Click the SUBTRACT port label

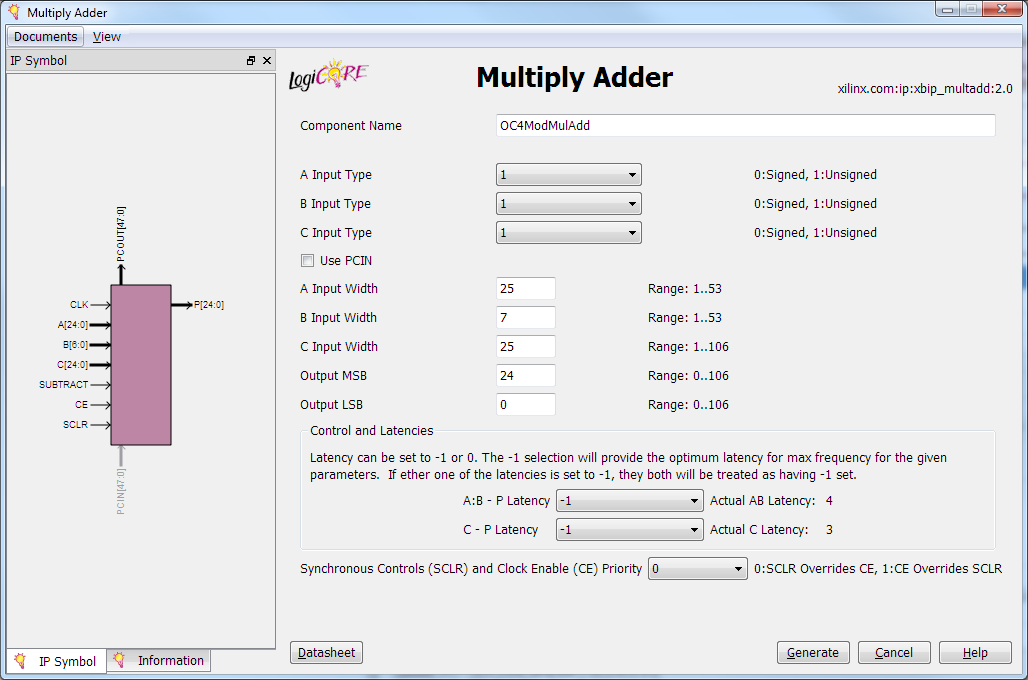point(64,384)
